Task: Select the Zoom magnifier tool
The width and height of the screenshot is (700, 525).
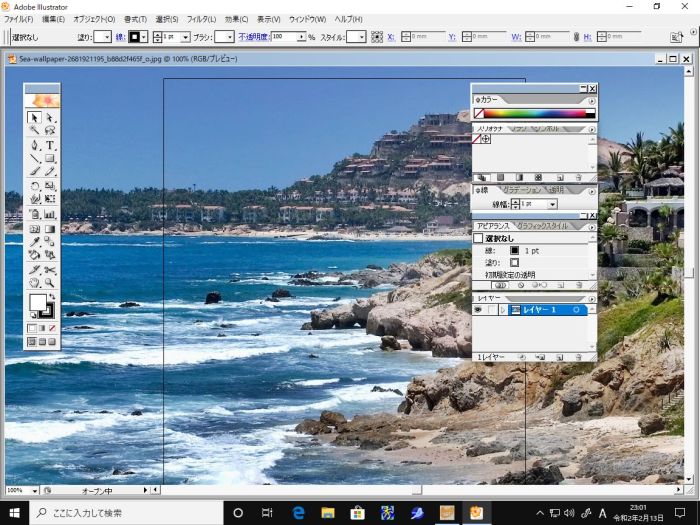Action: (x=49, y=283)
